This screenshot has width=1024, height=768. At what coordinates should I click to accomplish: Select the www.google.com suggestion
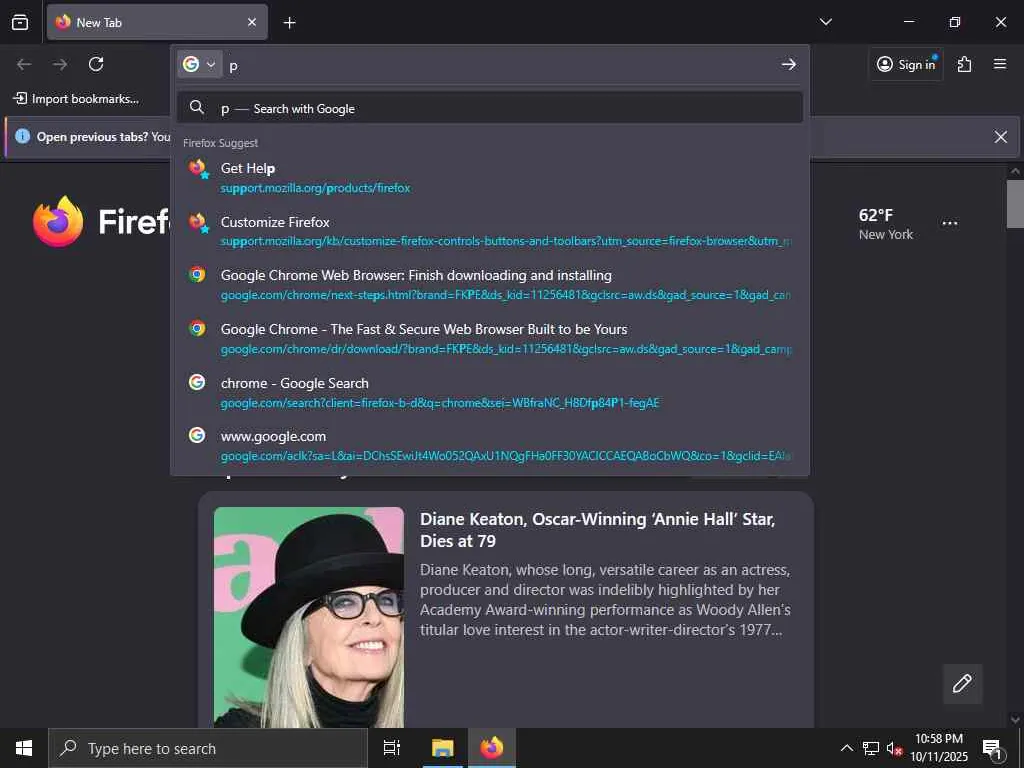[490, 445]
